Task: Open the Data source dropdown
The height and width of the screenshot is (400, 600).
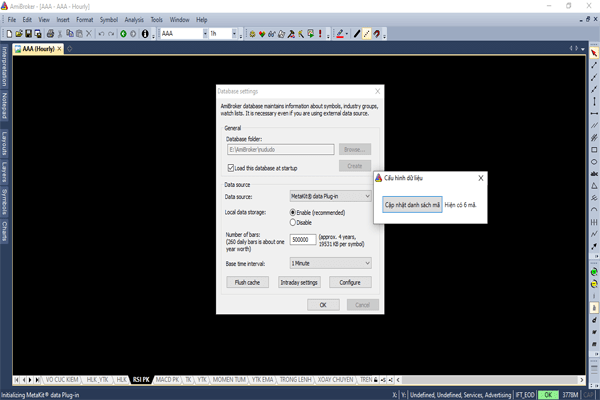Action: tap(330, 196)
